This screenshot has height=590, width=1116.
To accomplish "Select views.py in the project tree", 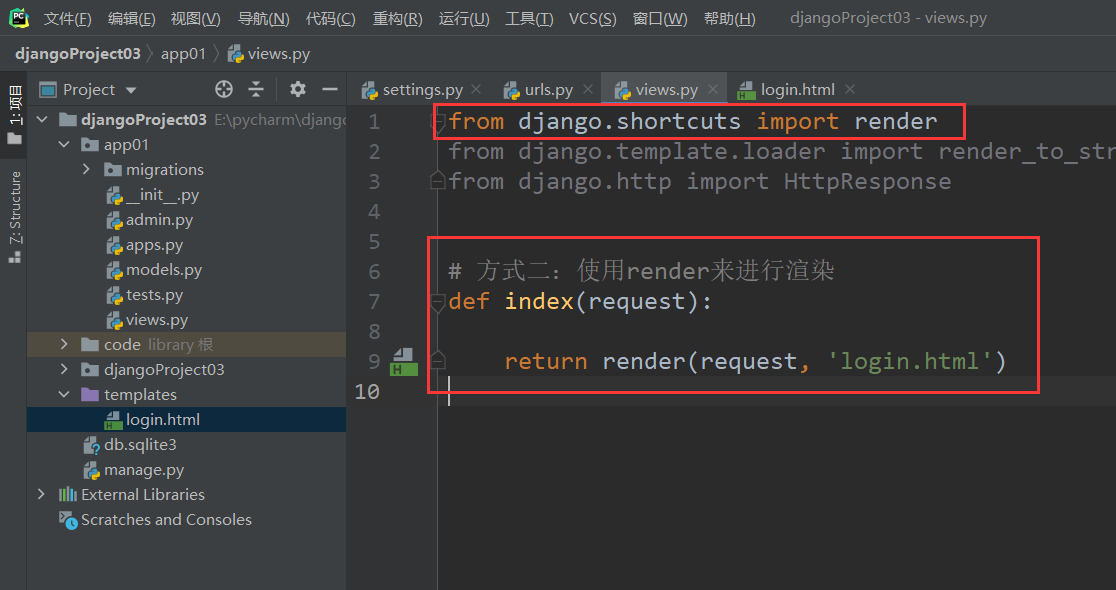I will tap(157, 320).
